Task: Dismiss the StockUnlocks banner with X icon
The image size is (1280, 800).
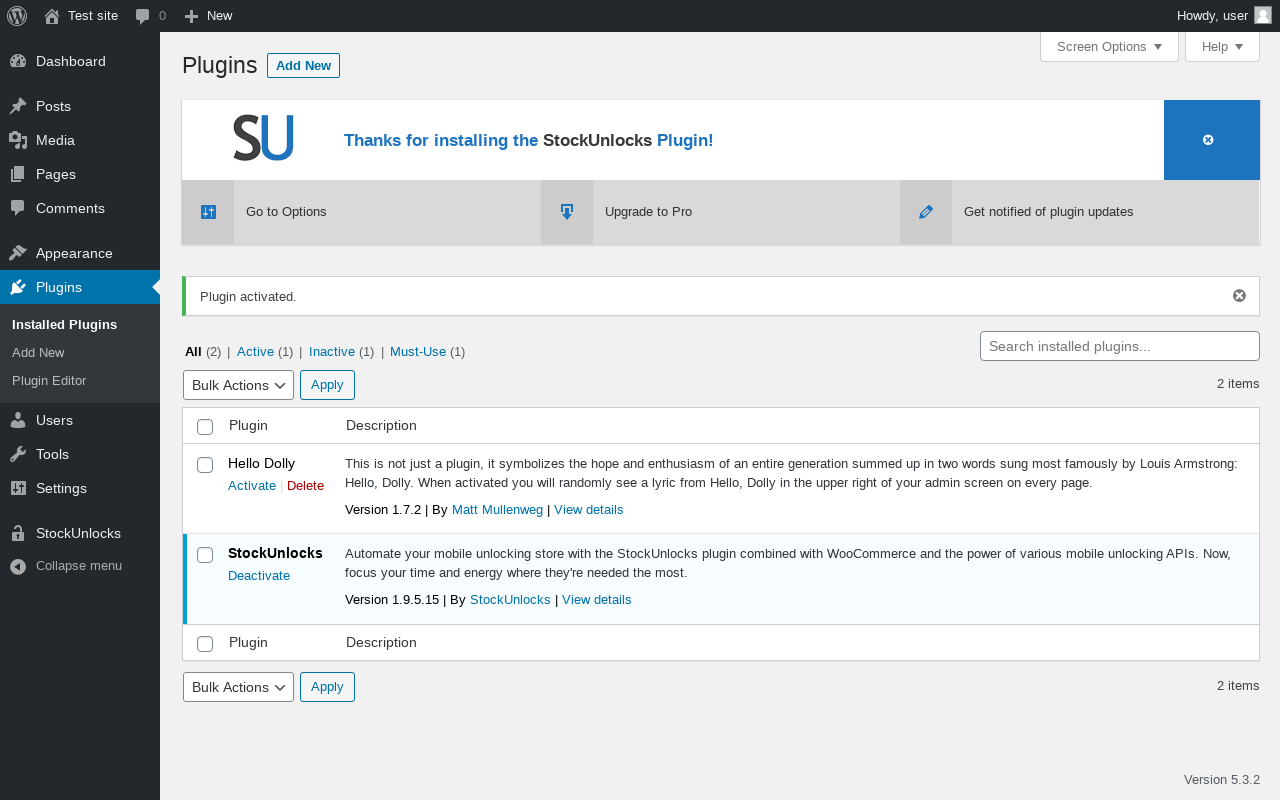Action: [x=1208, y=140]
